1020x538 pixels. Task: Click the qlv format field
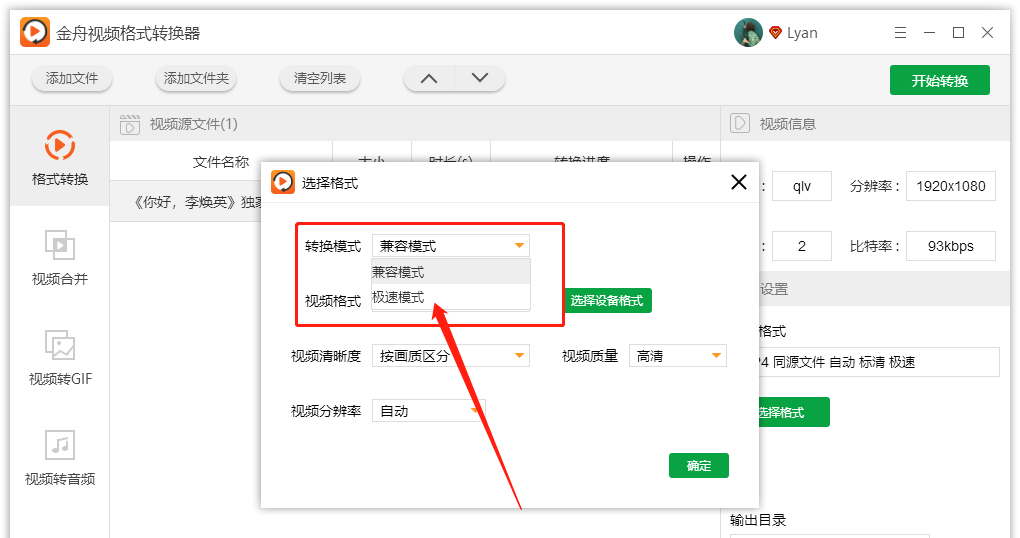(x=802, y=186)
